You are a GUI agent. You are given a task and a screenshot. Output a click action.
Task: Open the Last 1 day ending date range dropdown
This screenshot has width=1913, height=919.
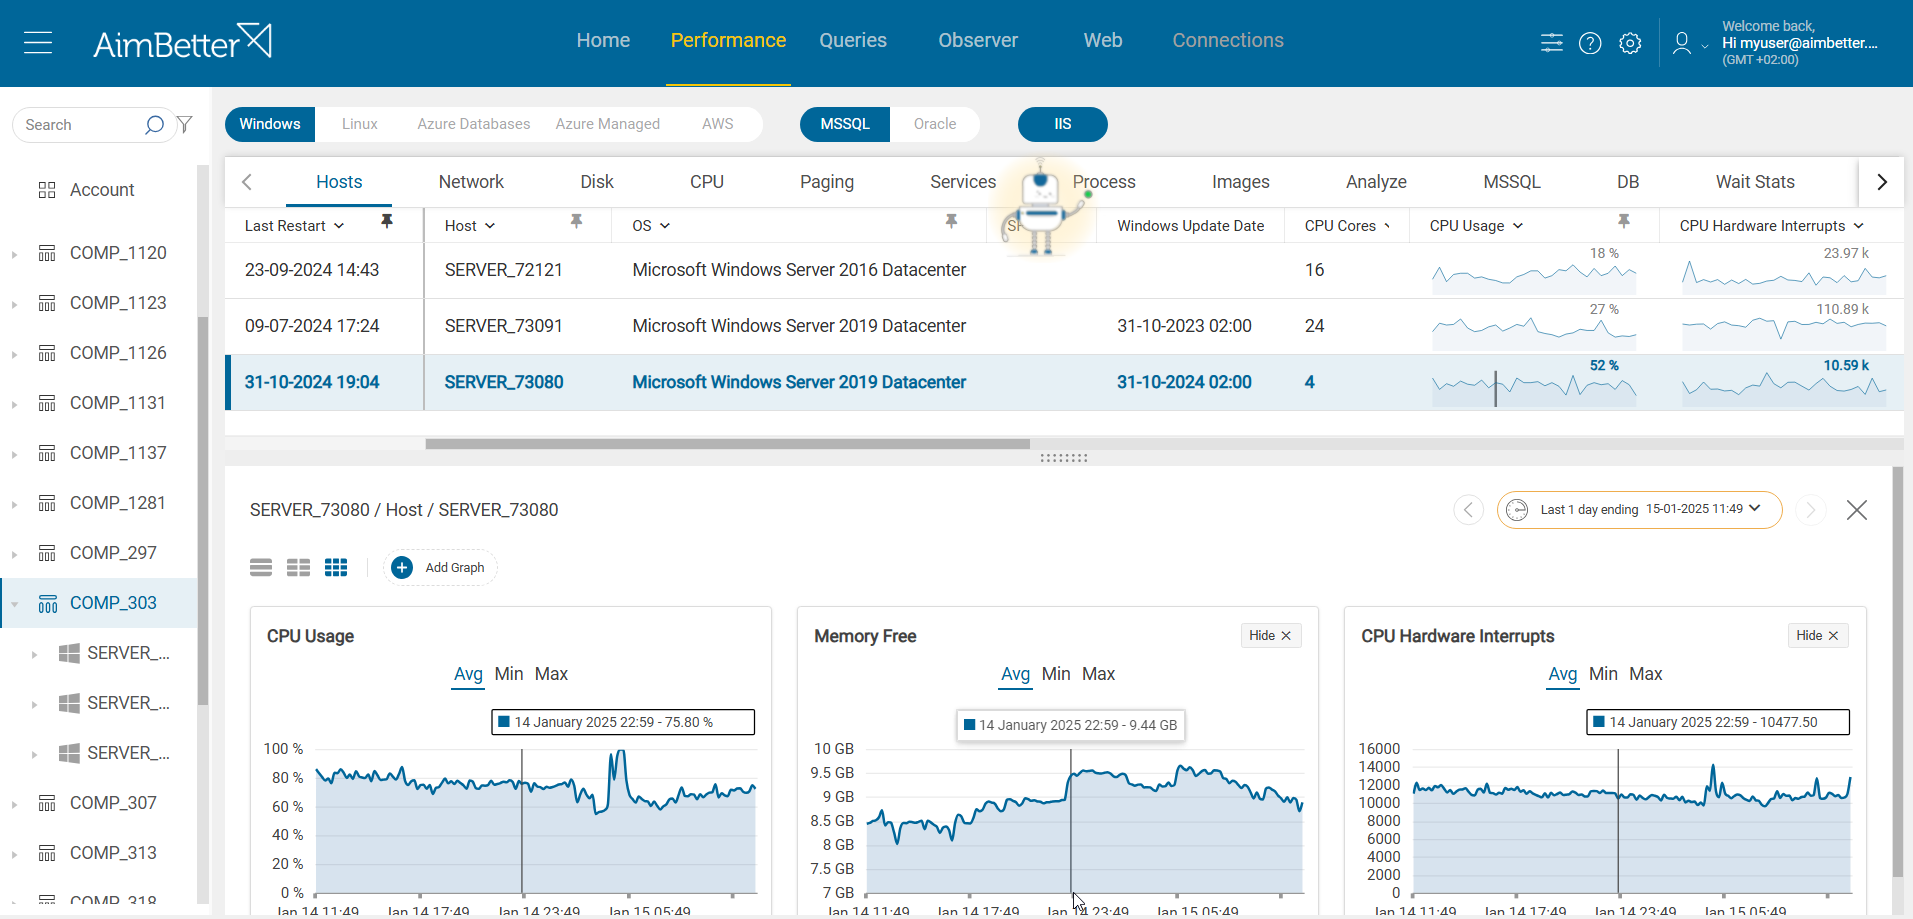click(1640, 510)
